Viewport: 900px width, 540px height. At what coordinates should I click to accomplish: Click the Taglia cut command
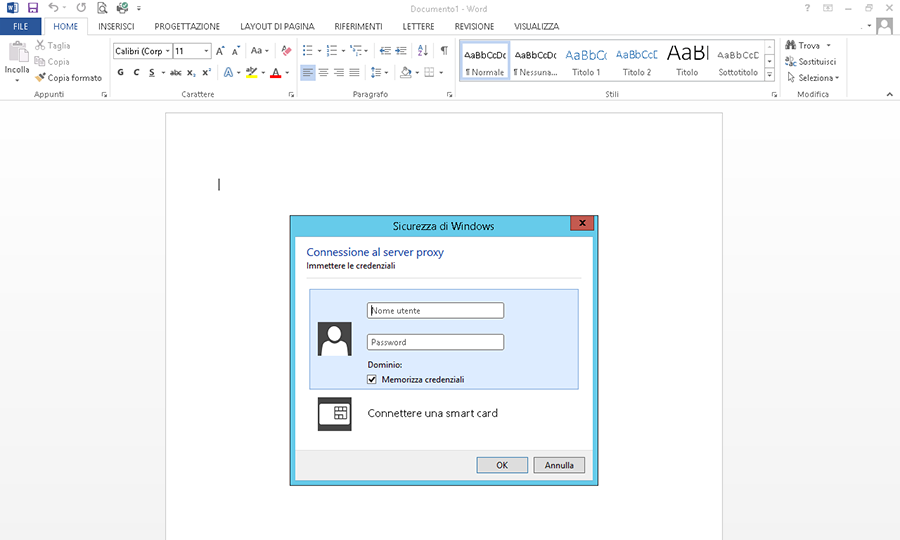tap(53, 45)
